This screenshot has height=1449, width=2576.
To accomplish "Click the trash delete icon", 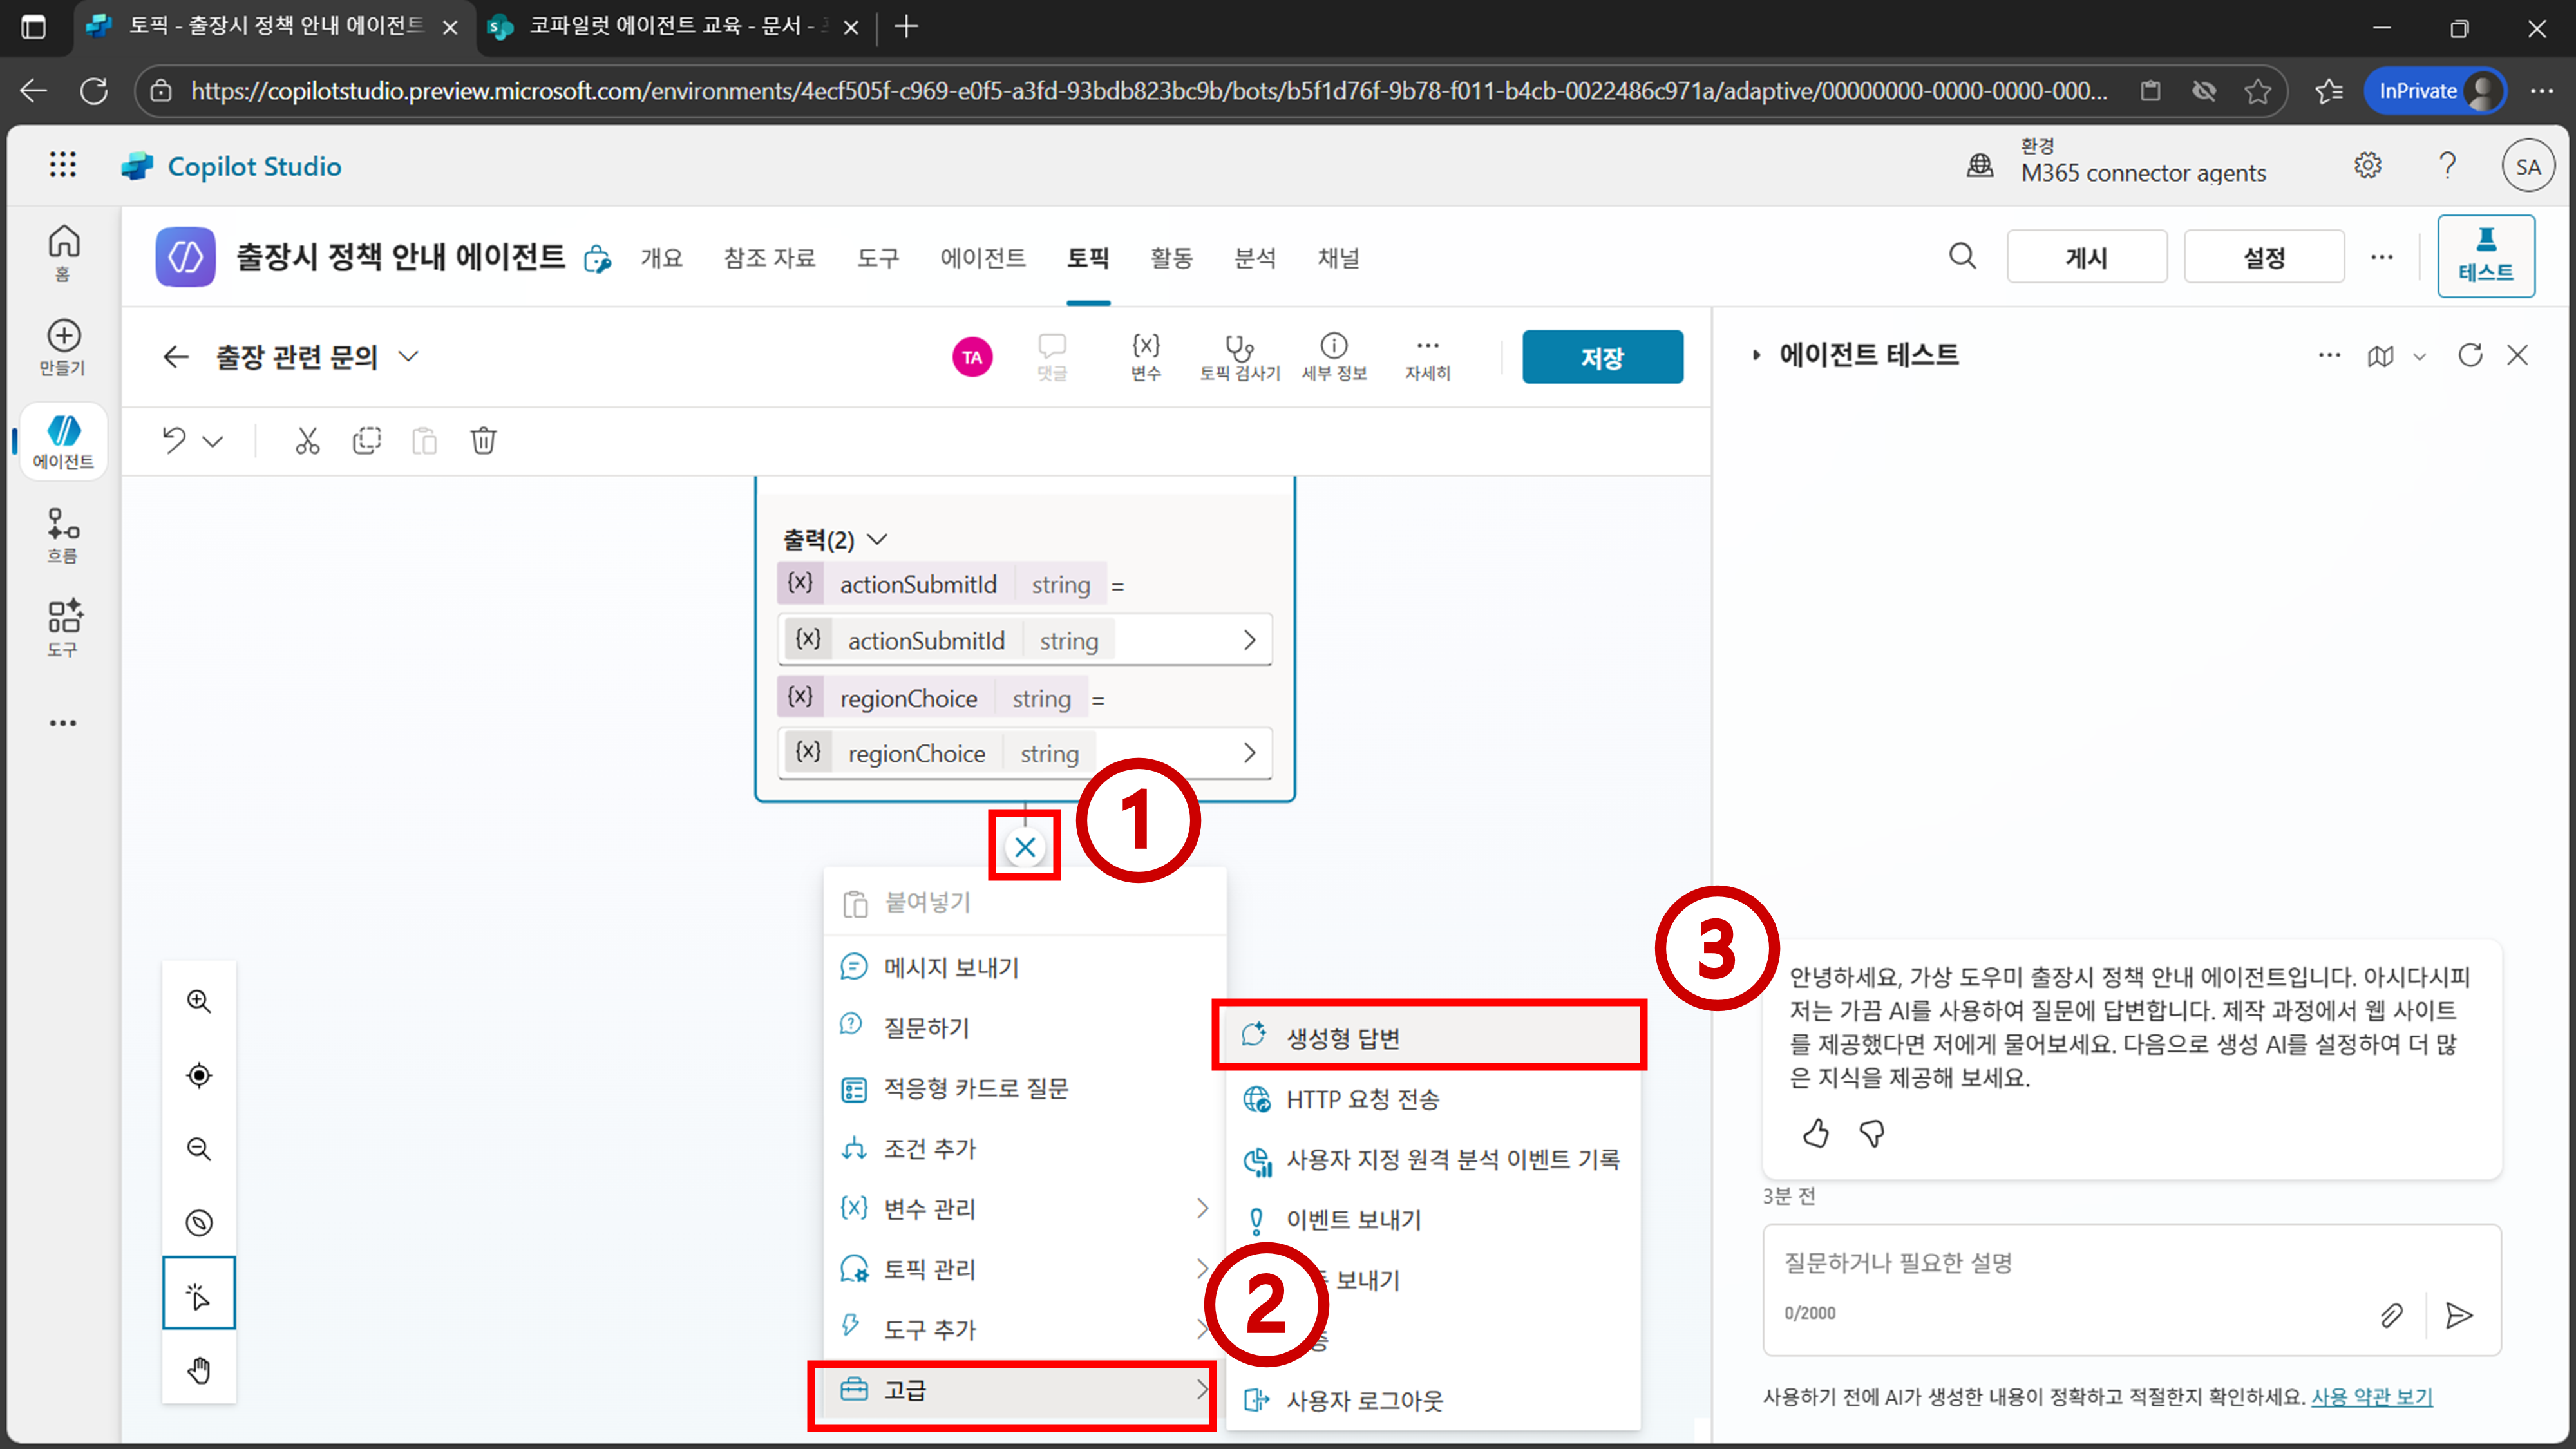I will click(483, 441).
